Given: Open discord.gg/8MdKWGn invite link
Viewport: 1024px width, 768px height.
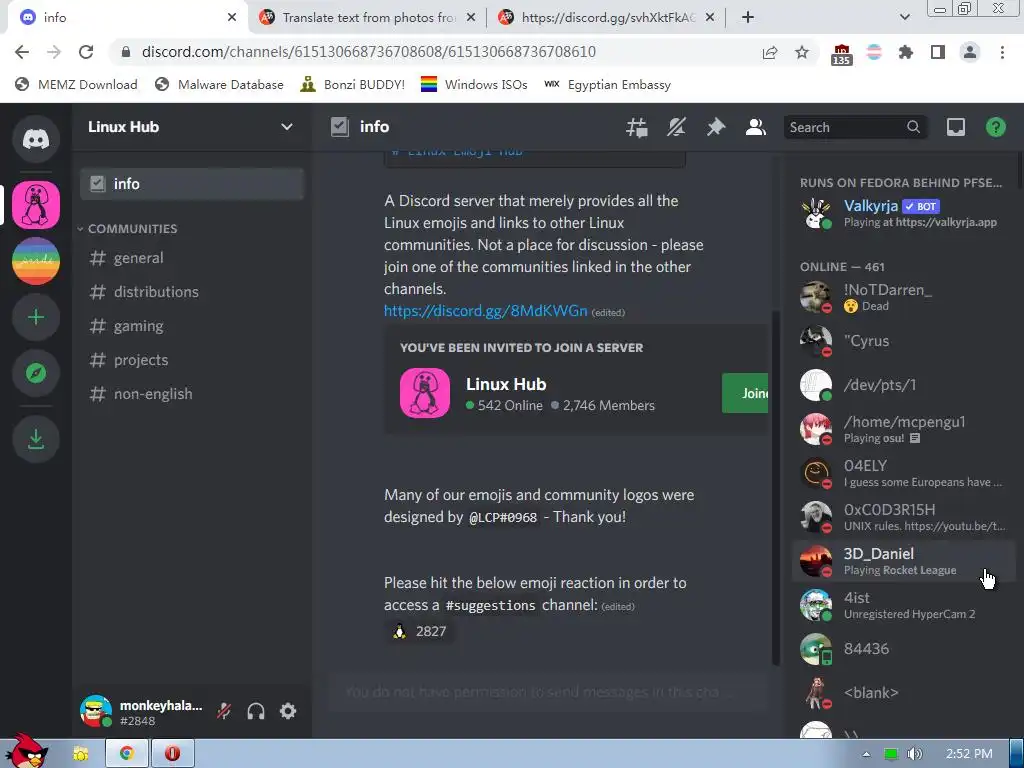Looking at the screenshot, I should [485, 311].
